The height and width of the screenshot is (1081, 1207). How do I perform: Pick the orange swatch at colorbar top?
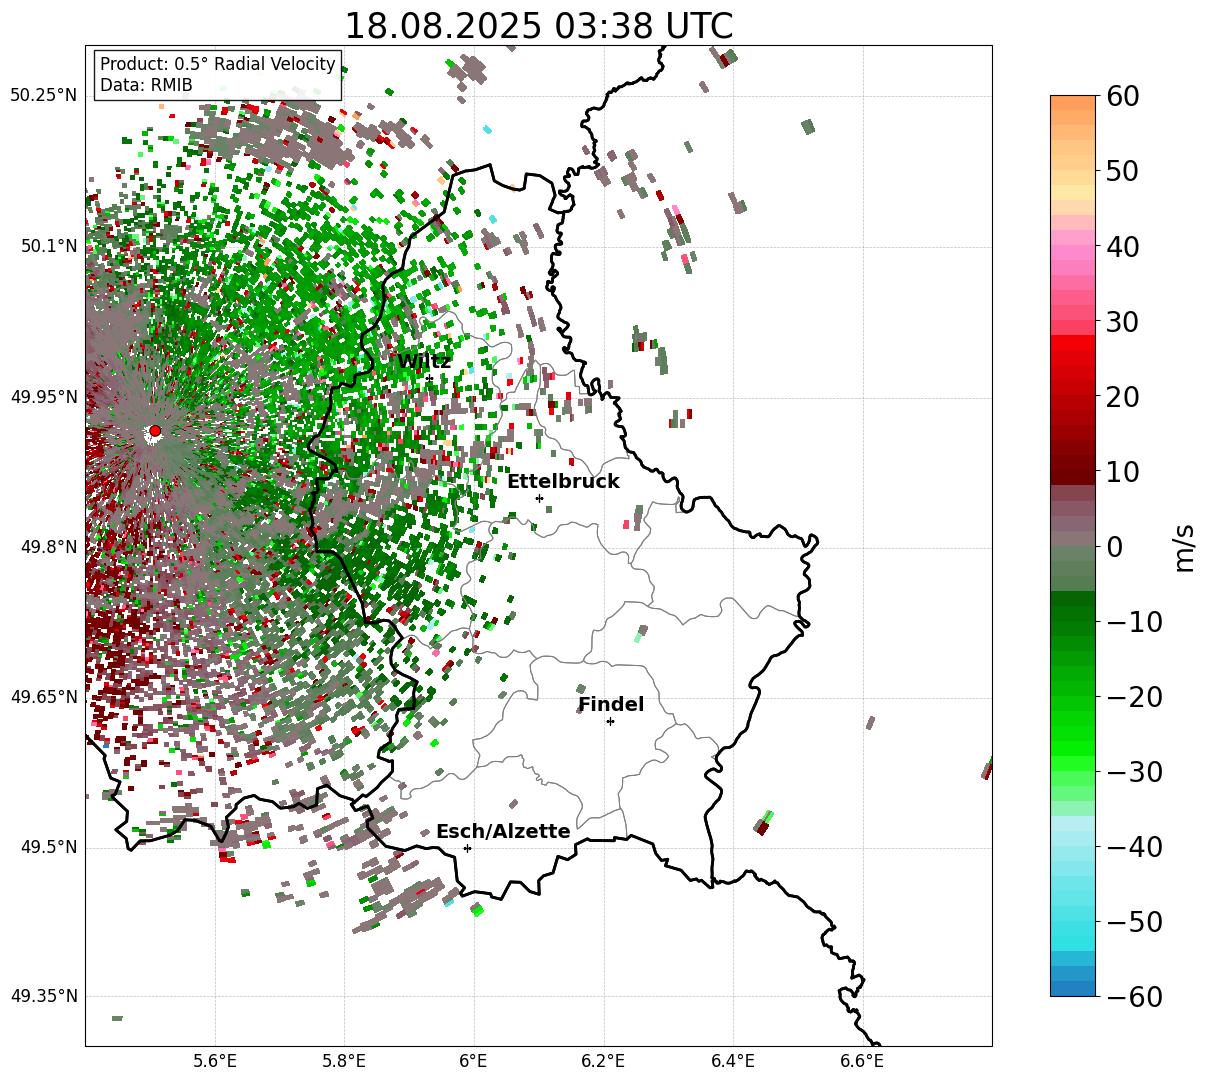click(1073, 103)
